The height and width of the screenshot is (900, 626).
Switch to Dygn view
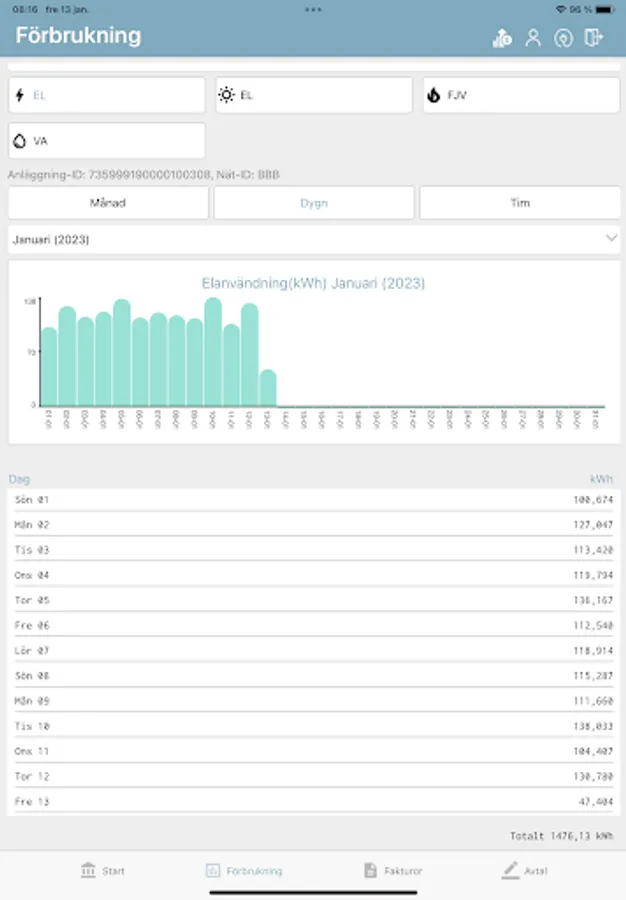point(314,203)
